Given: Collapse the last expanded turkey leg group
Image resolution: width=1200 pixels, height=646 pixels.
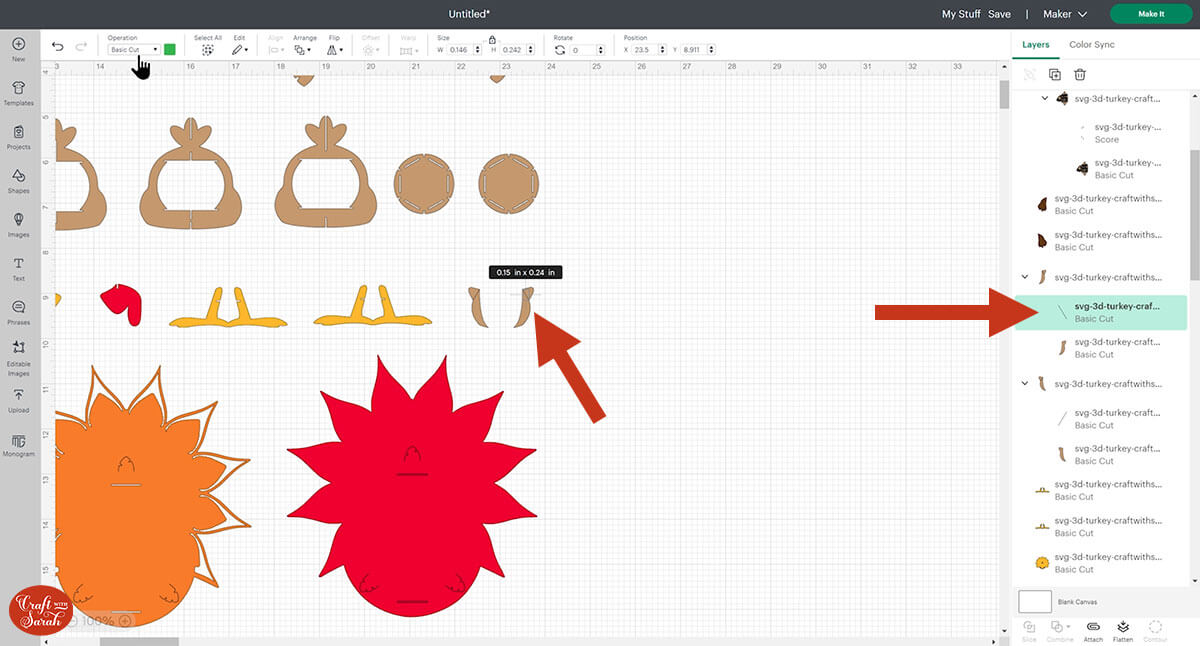Looking at the screenshot, I should click(1025, 383).
